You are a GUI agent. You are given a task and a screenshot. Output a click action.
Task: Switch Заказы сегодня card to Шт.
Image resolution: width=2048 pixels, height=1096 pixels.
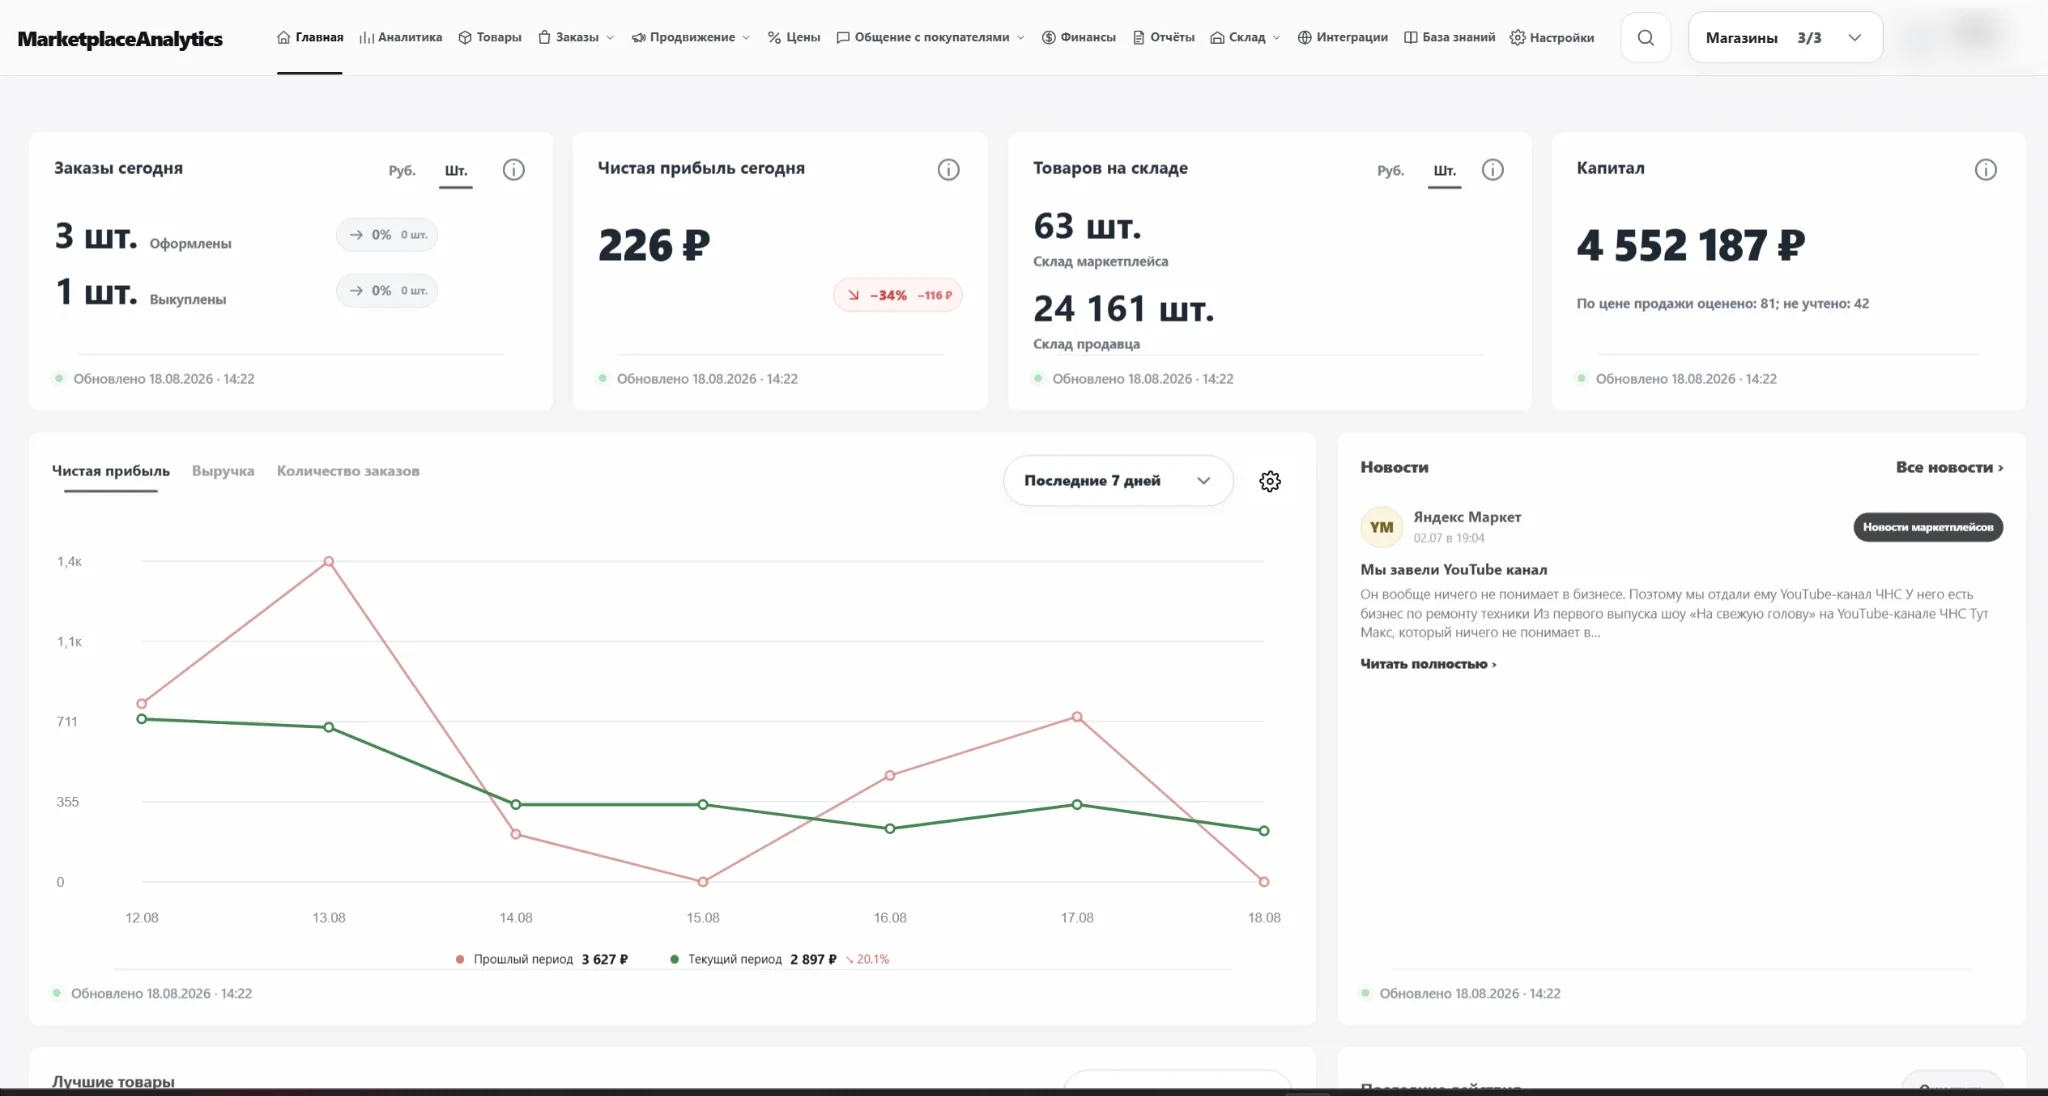[456, 171]
